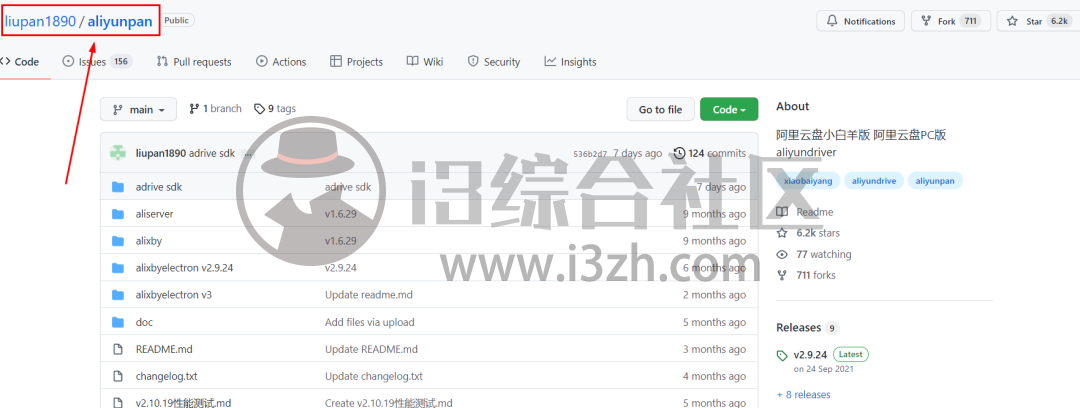View the 1 branch link
This screenshot has height=408, width=1080.
tap(215, 109)
